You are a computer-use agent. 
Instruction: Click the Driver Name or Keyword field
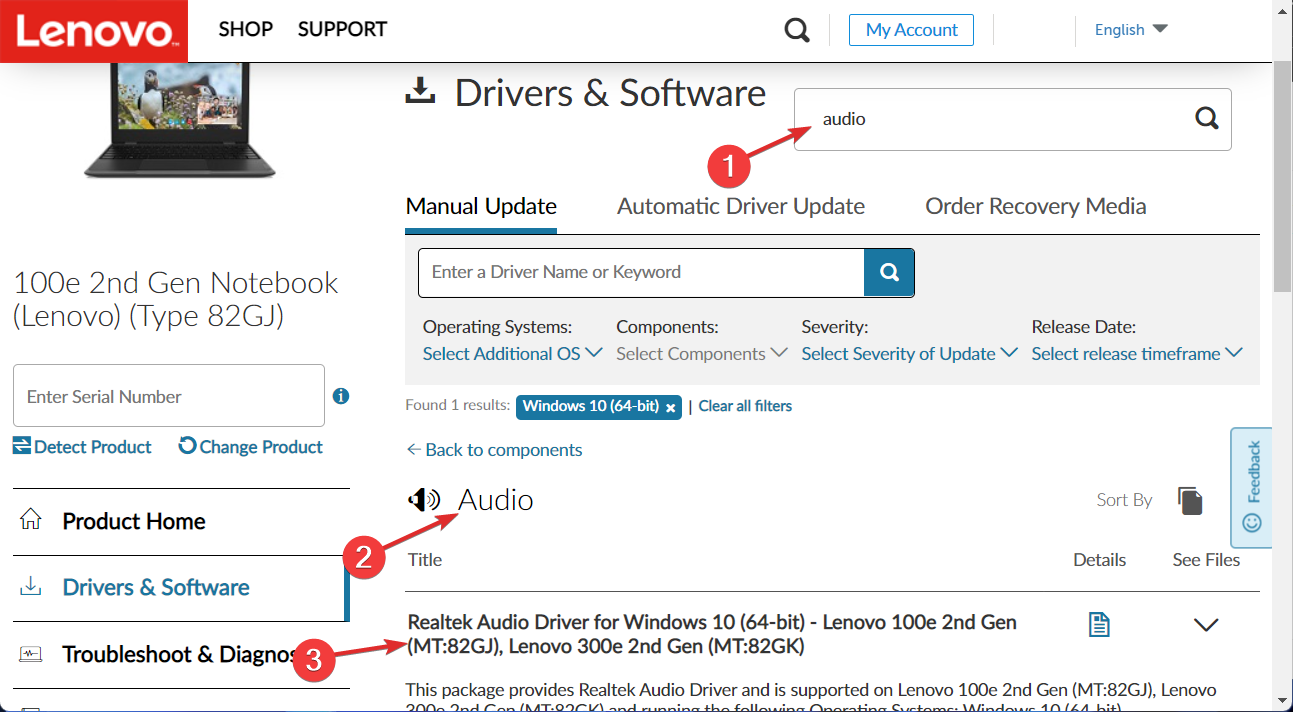(x=641, y=272)
